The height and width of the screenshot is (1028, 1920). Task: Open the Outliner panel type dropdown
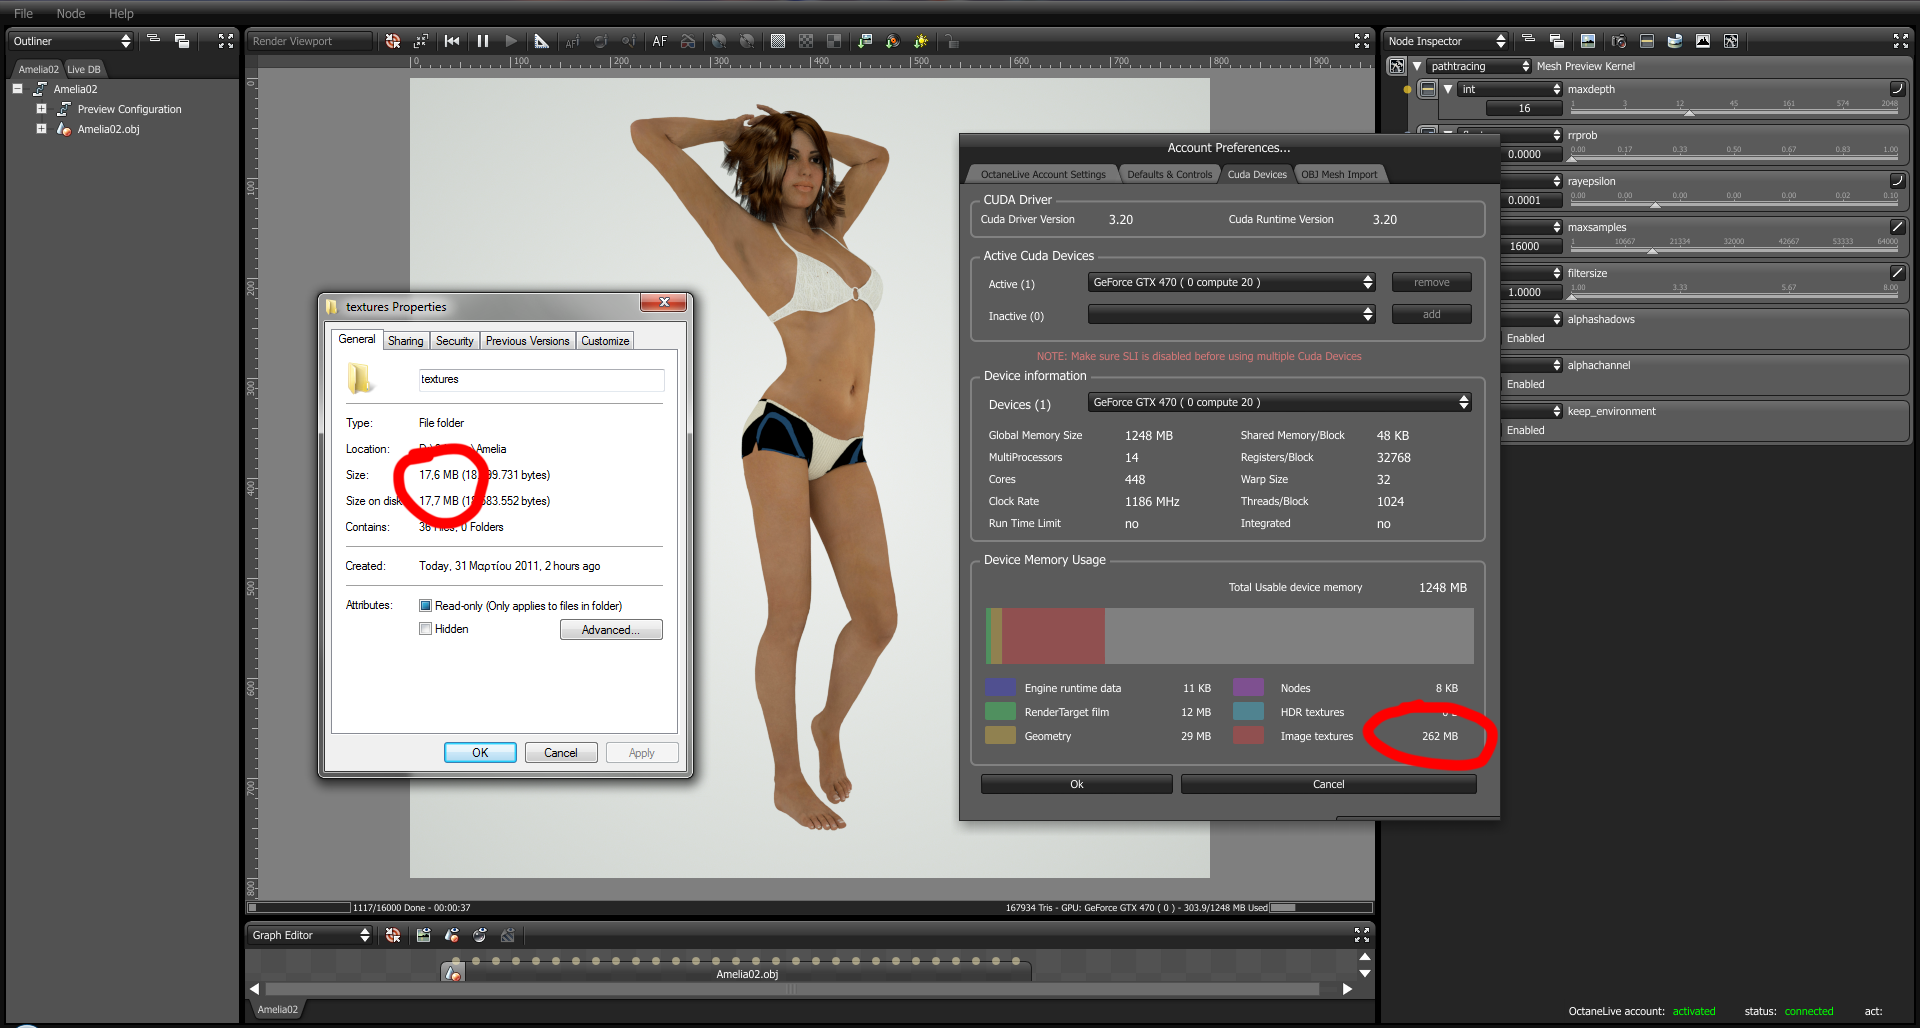point(71,41)
